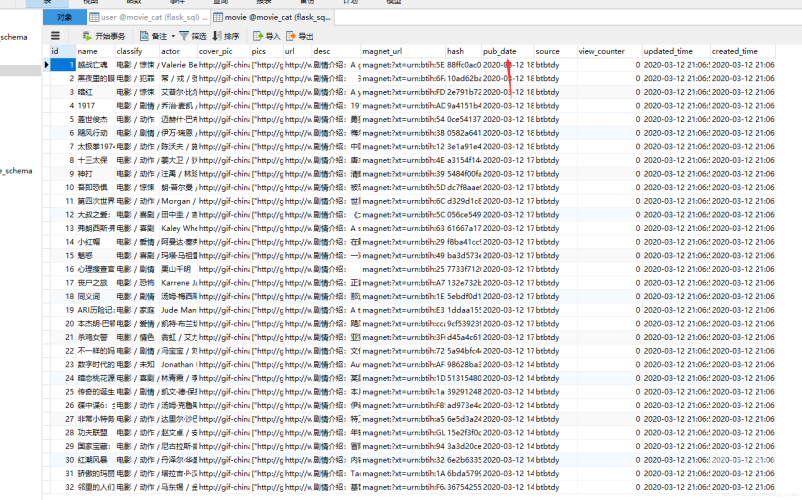Click the actor column header
Viewport: 802px width, 500px height.
coord(179,51)
